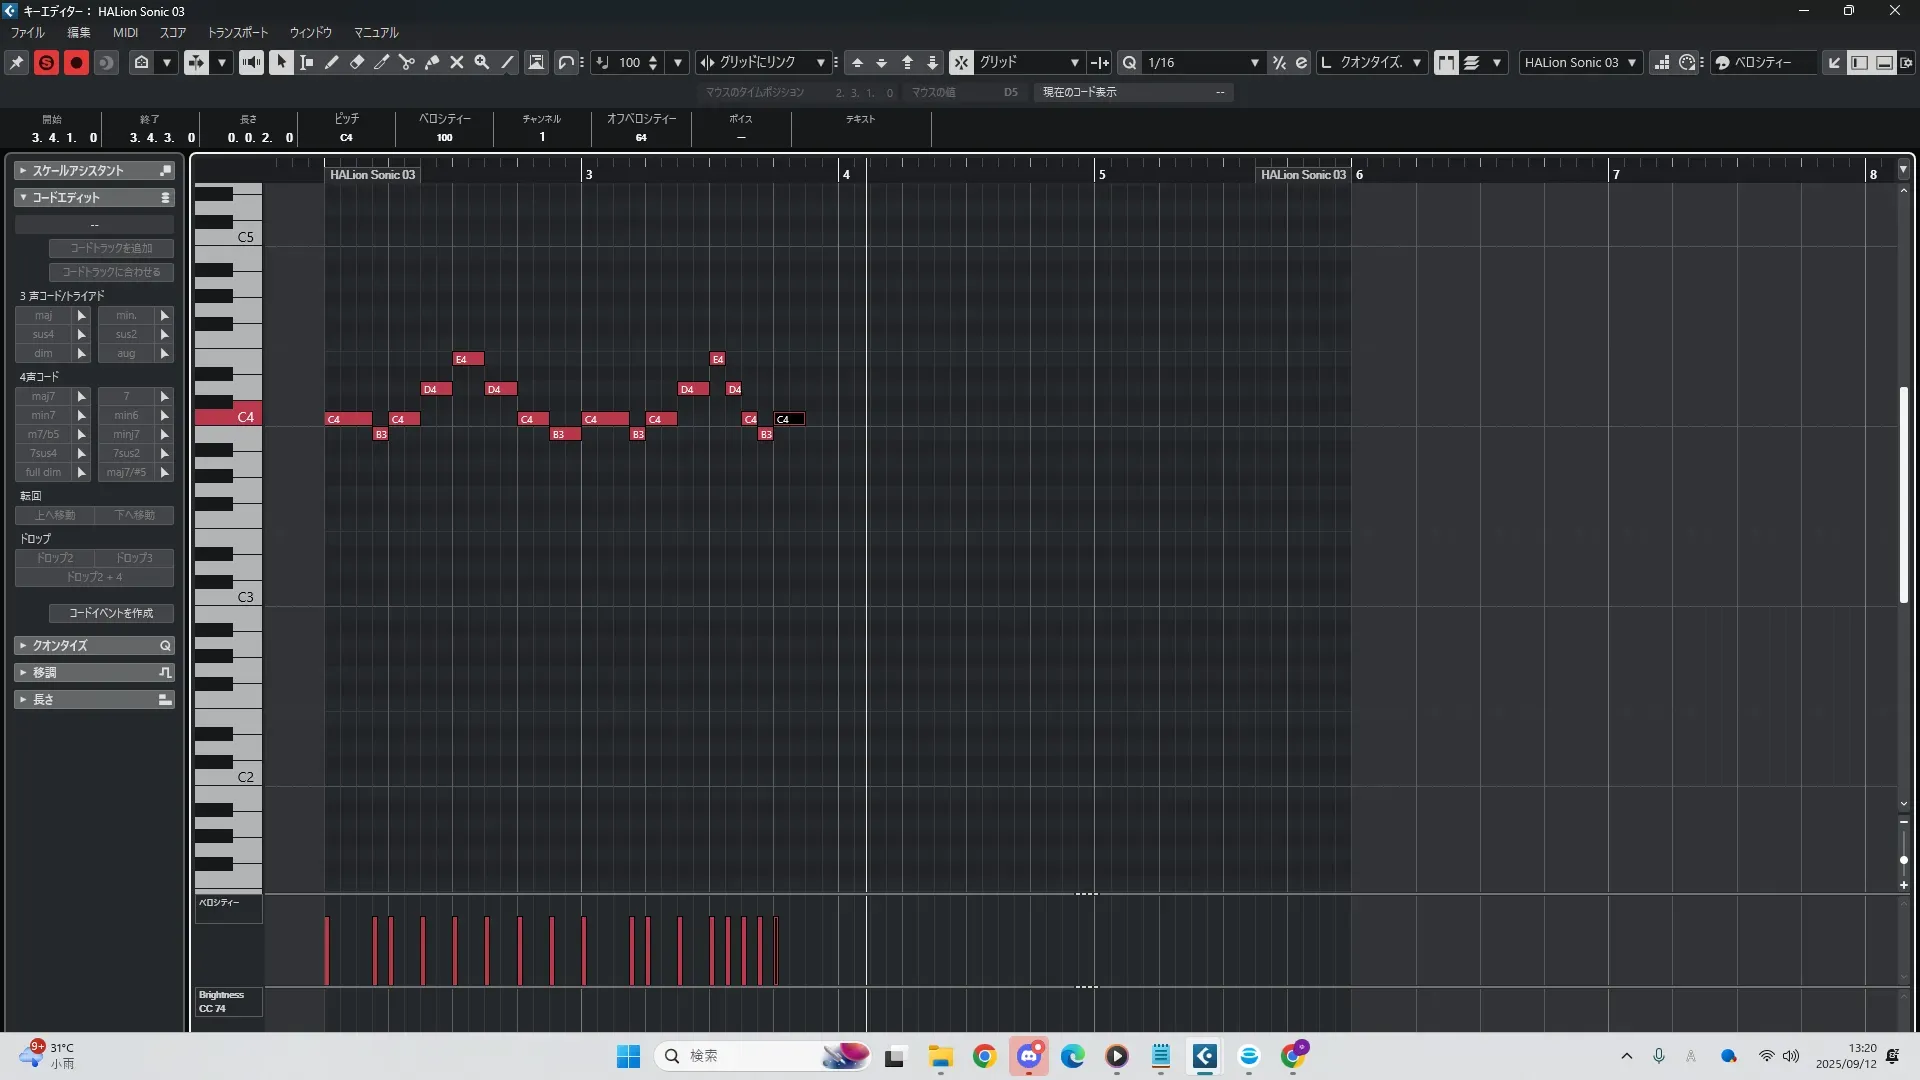
Task: Click the コードトラックを追加 button
Action: [111, 248]
